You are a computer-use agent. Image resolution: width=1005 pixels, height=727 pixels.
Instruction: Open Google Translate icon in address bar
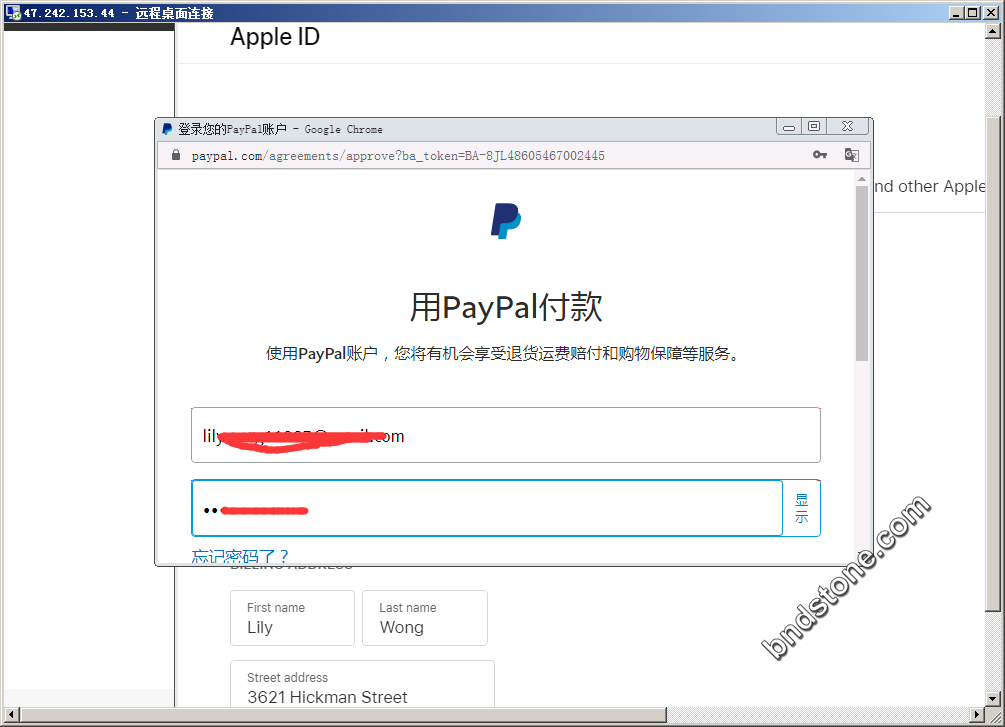pyautogui.click(x=851, y=155)
